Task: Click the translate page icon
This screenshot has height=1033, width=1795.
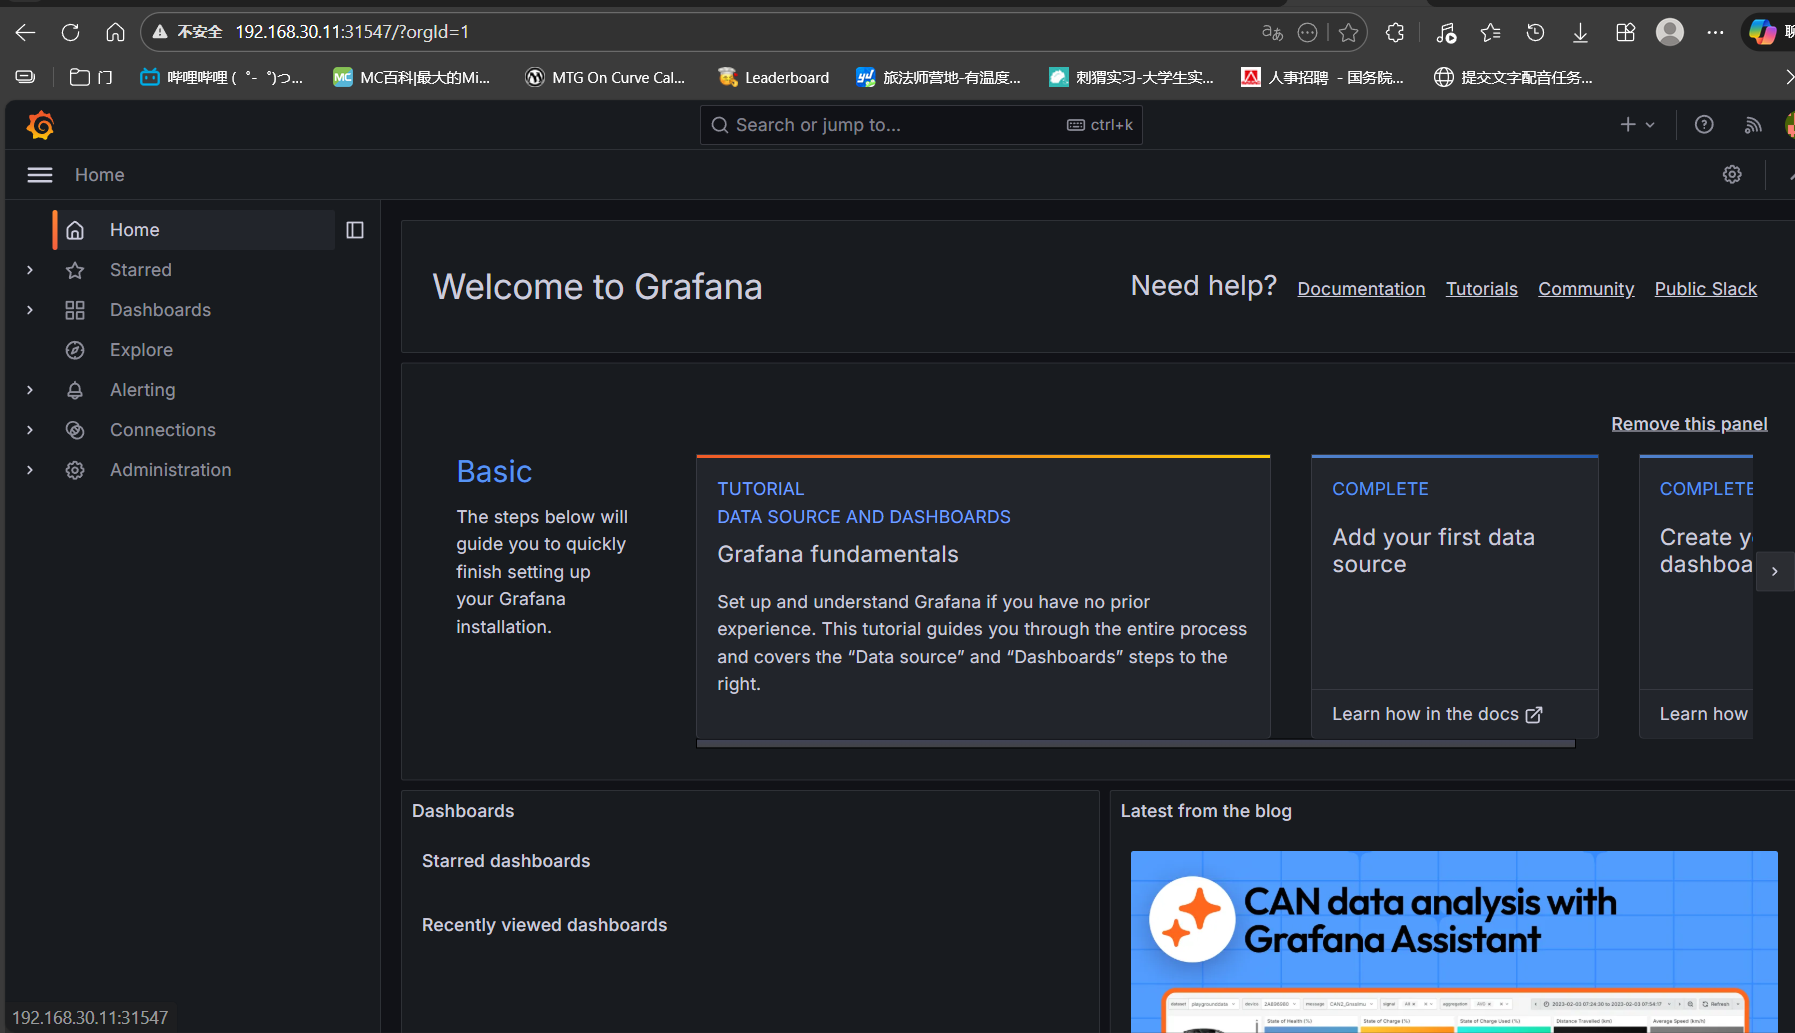Action: [x=1272, y=32]
